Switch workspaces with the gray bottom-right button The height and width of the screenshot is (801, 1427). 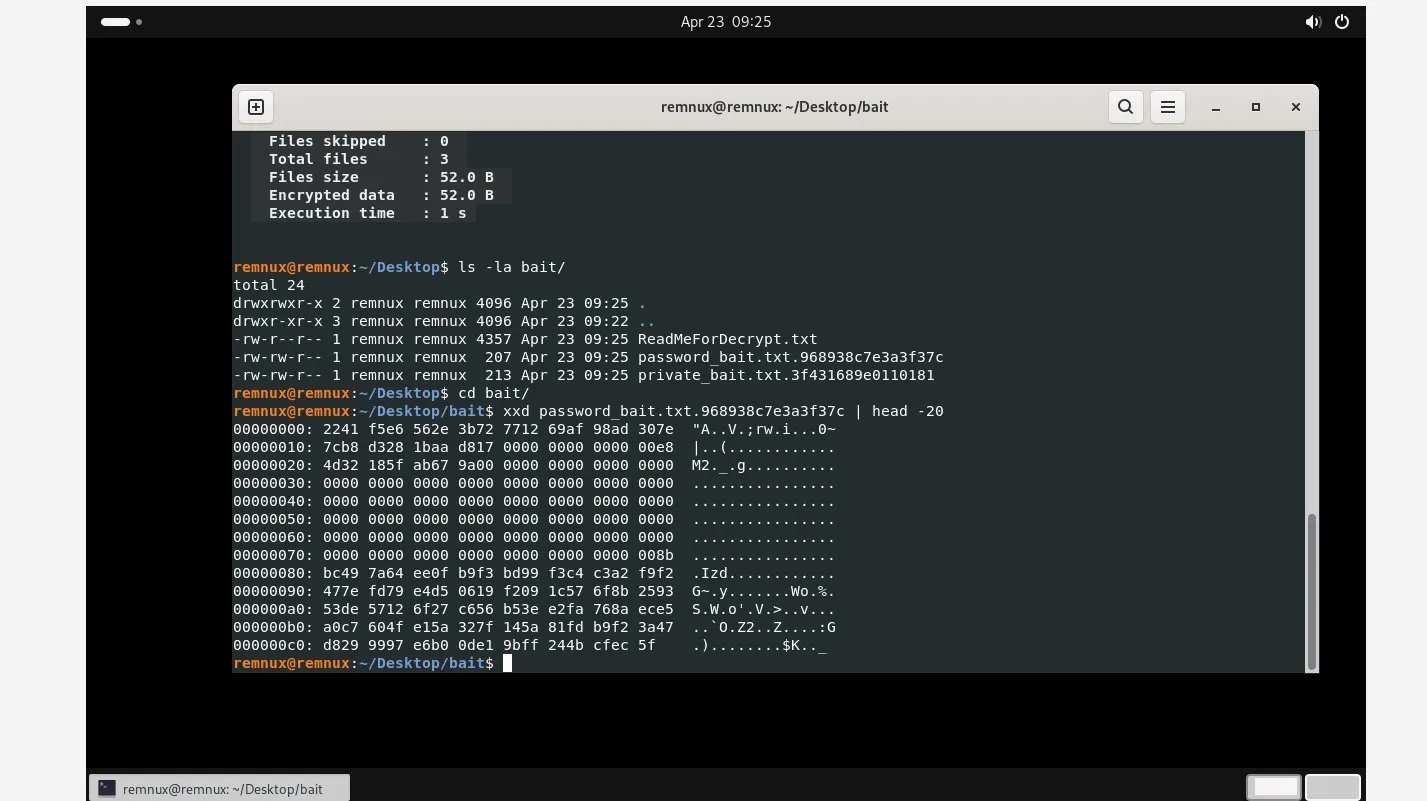click(1332, 787)
